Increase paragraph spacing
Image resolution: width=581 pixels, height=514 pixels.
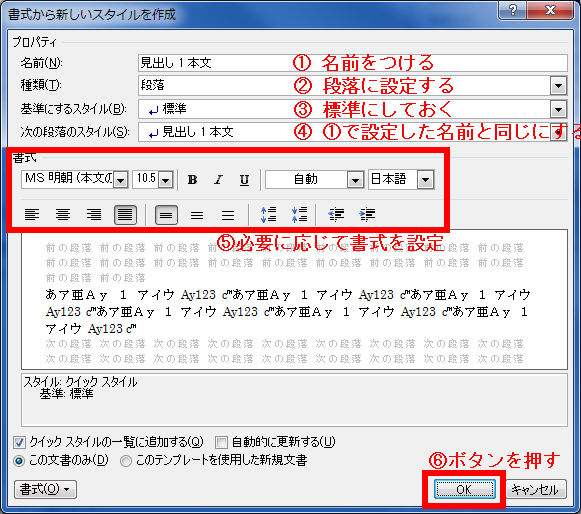tap(269, 215)
